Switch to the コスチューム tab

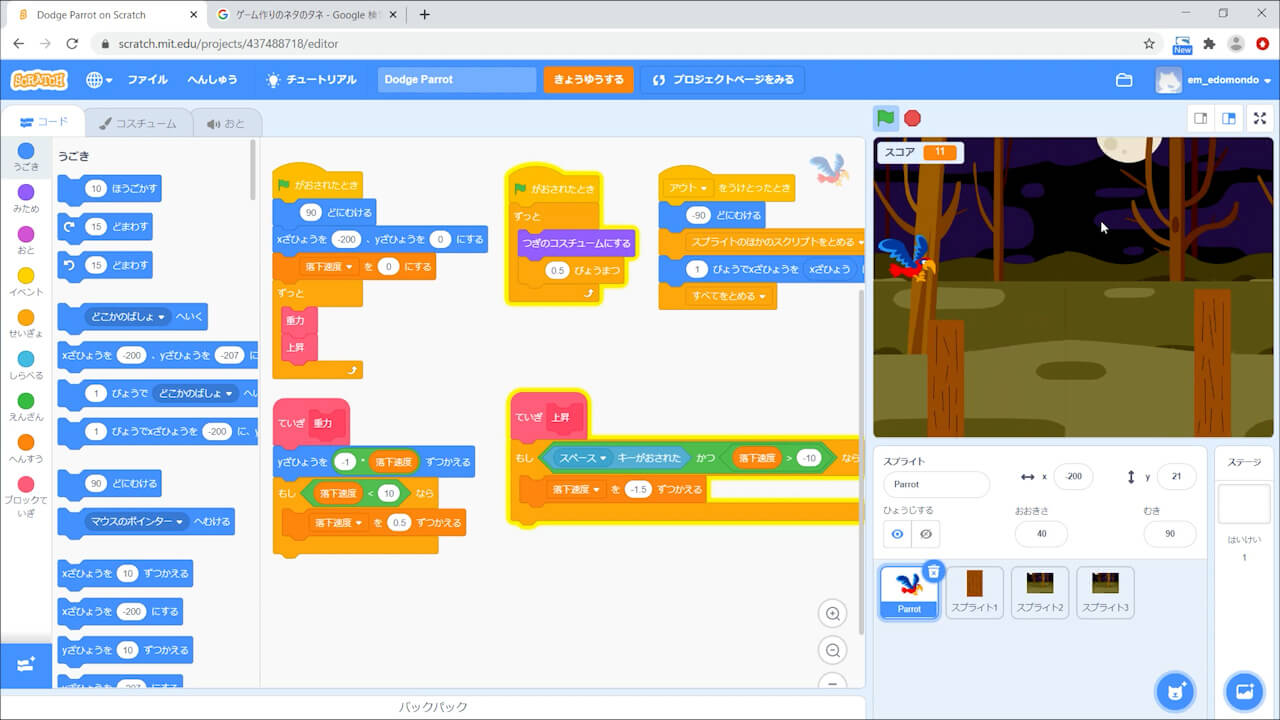138,123
